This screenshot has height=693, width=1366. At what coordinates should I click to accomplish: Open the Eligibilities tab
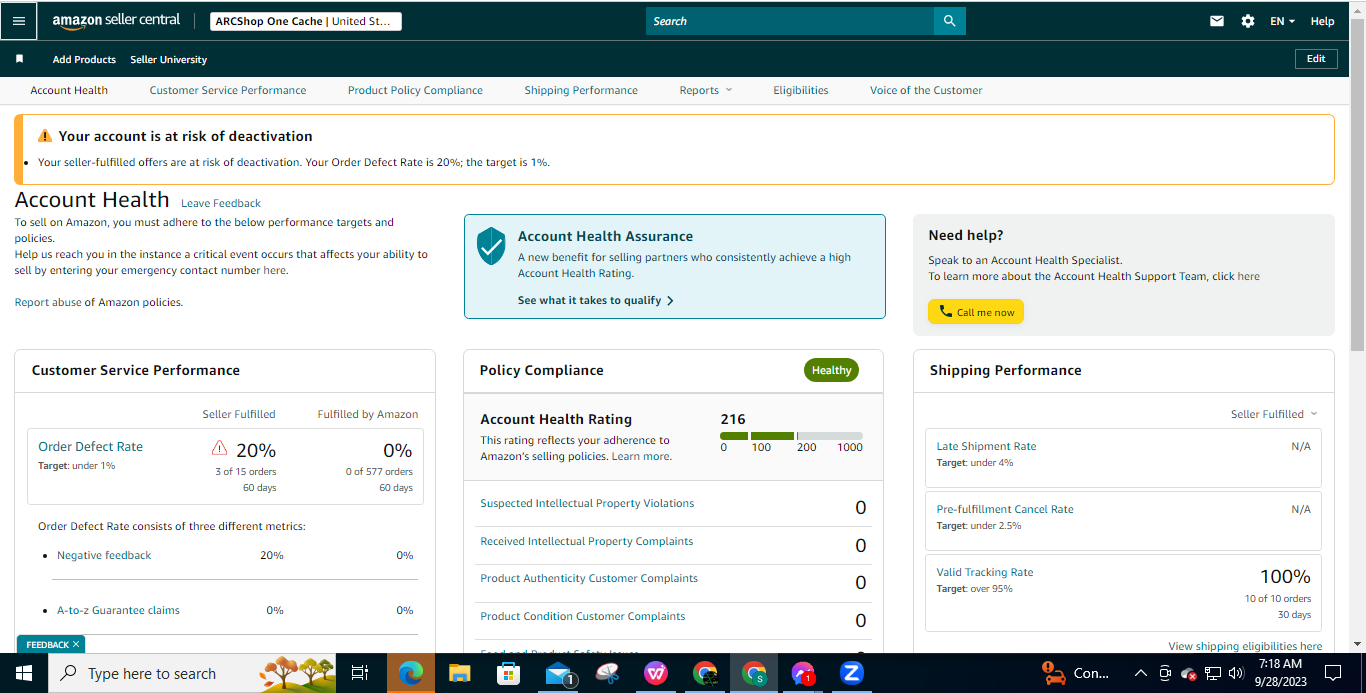[x=801, y=90]
